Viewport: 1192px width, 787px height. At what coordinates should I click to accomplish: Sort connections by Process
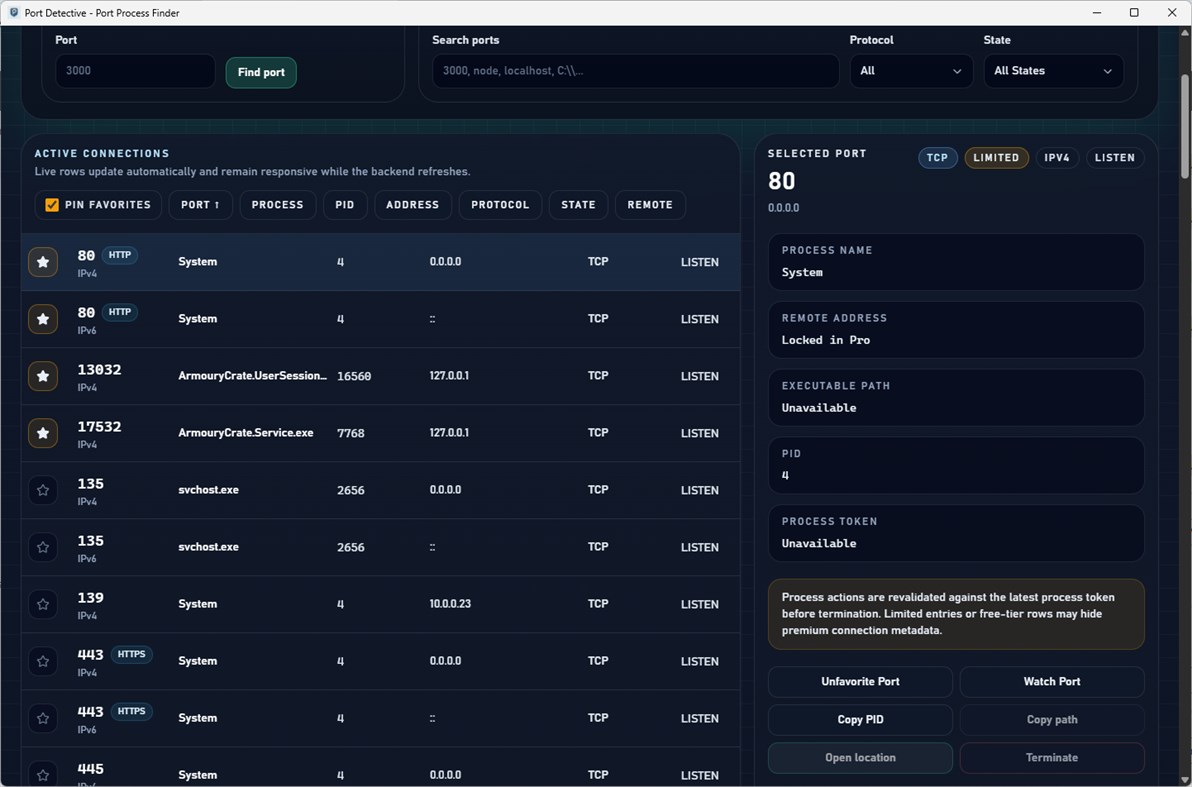[277, 205]
